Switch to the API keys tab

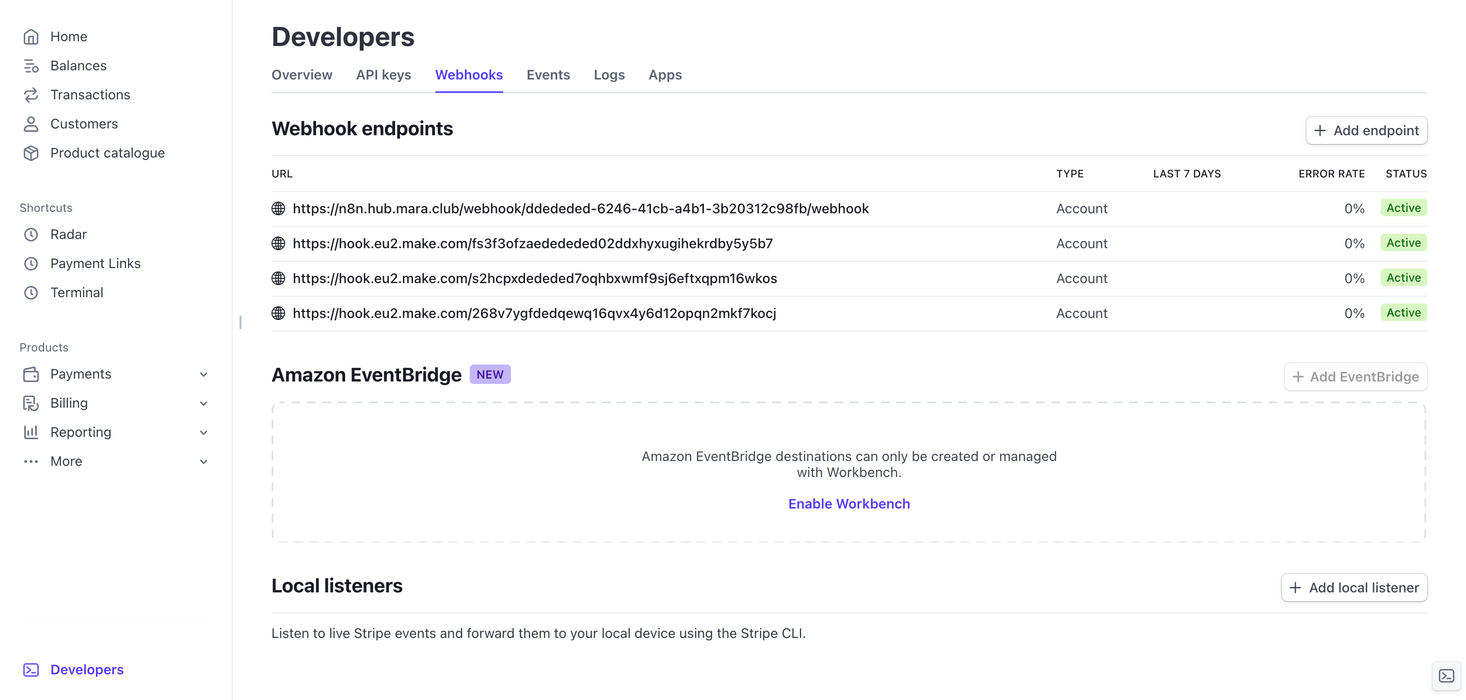tap(383, 75)
